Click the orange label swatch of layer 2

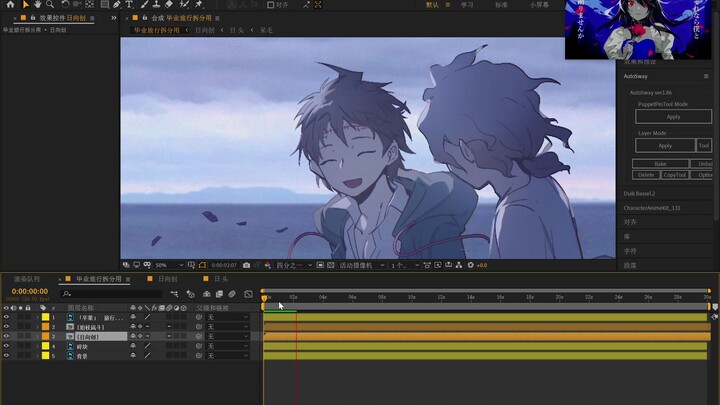click(x=45, y=327)
